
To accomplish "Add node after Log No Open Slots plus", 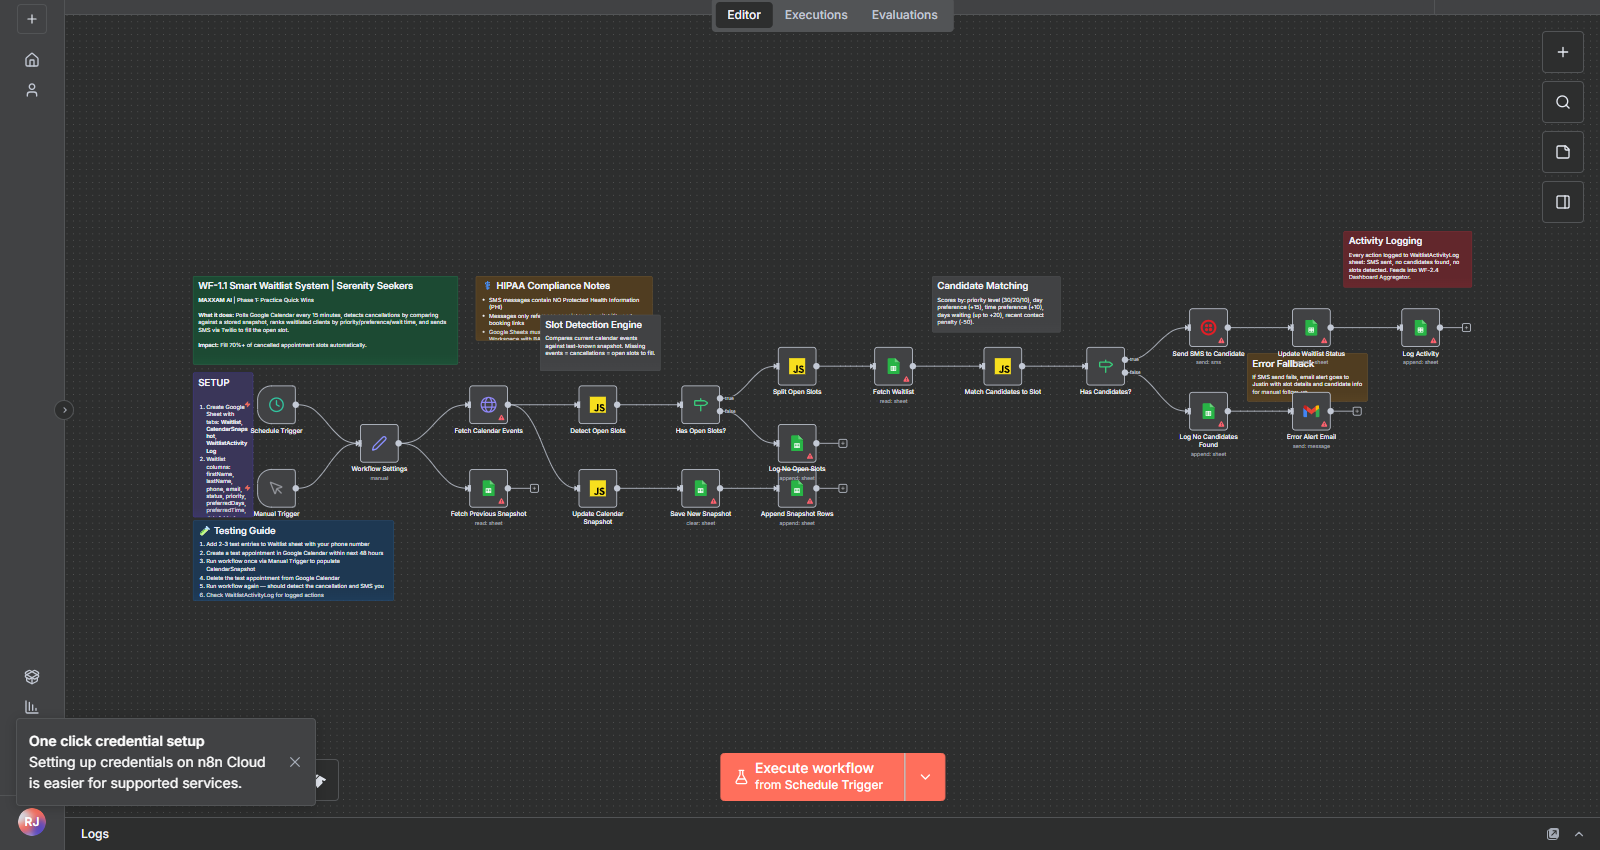I will pyautogui.click(x=843, y=443).
